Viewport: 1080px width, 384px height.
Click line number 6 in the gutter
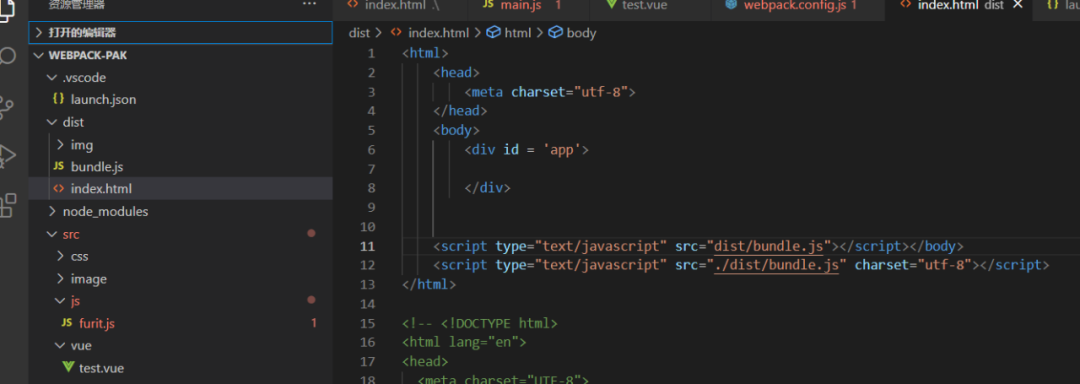371,150
